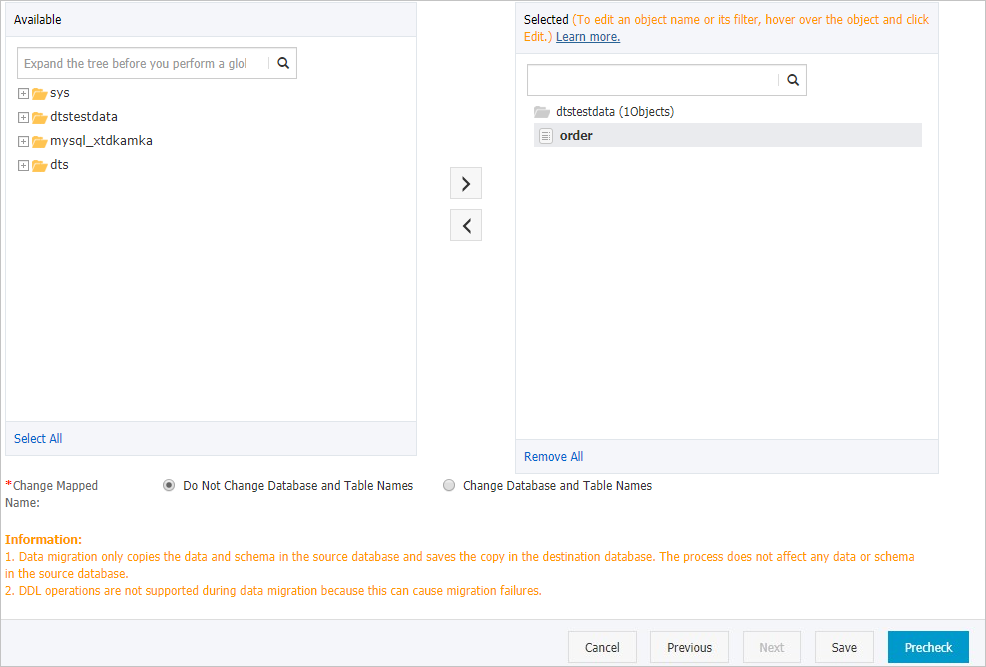The image size is (986, 667).
Task: Expand the dtstestdata database node
Action: [x=22, y=116]
